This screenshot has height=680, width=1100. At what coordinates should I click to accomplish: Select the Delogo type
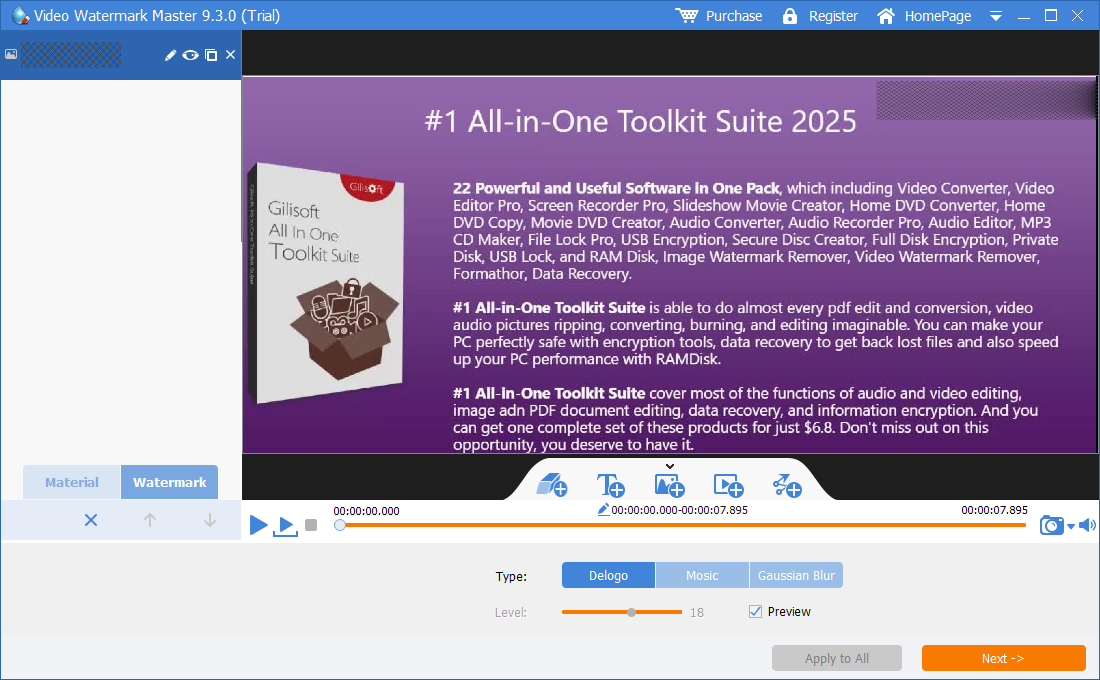tap(608, 575)
